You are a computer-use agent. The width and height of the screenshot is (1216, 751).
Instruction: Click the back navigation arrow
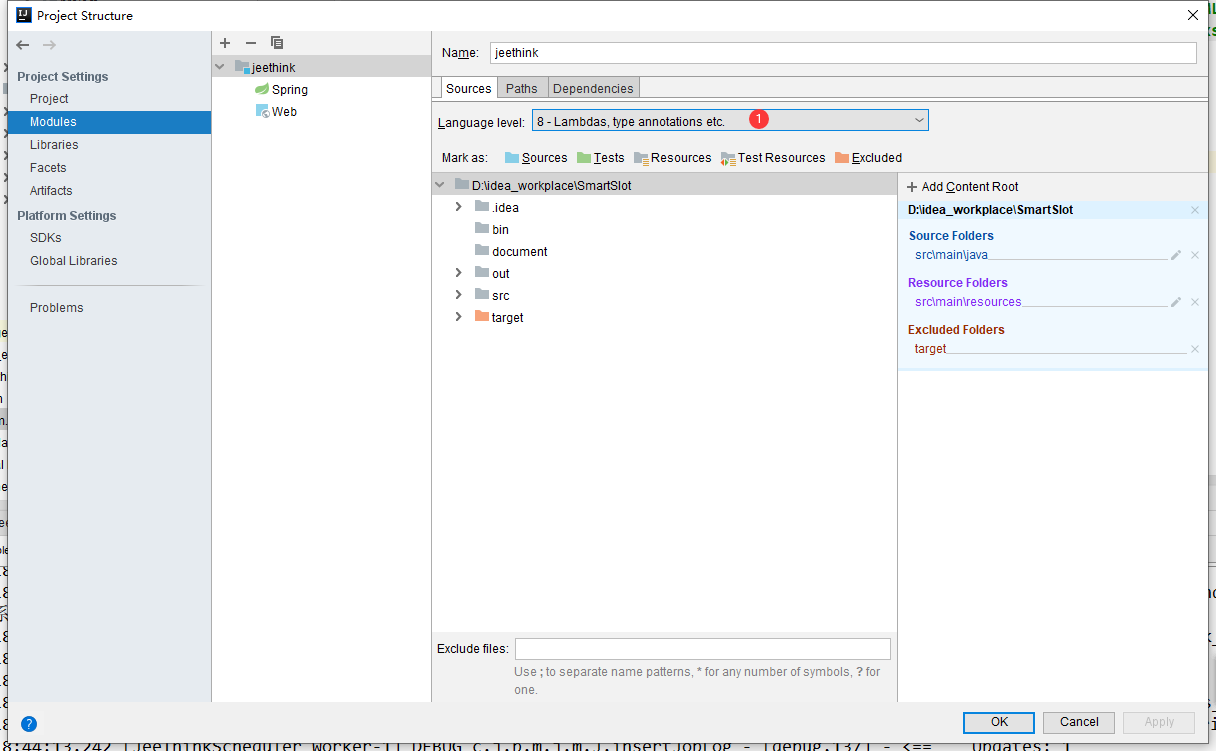(x=23, y=45)
